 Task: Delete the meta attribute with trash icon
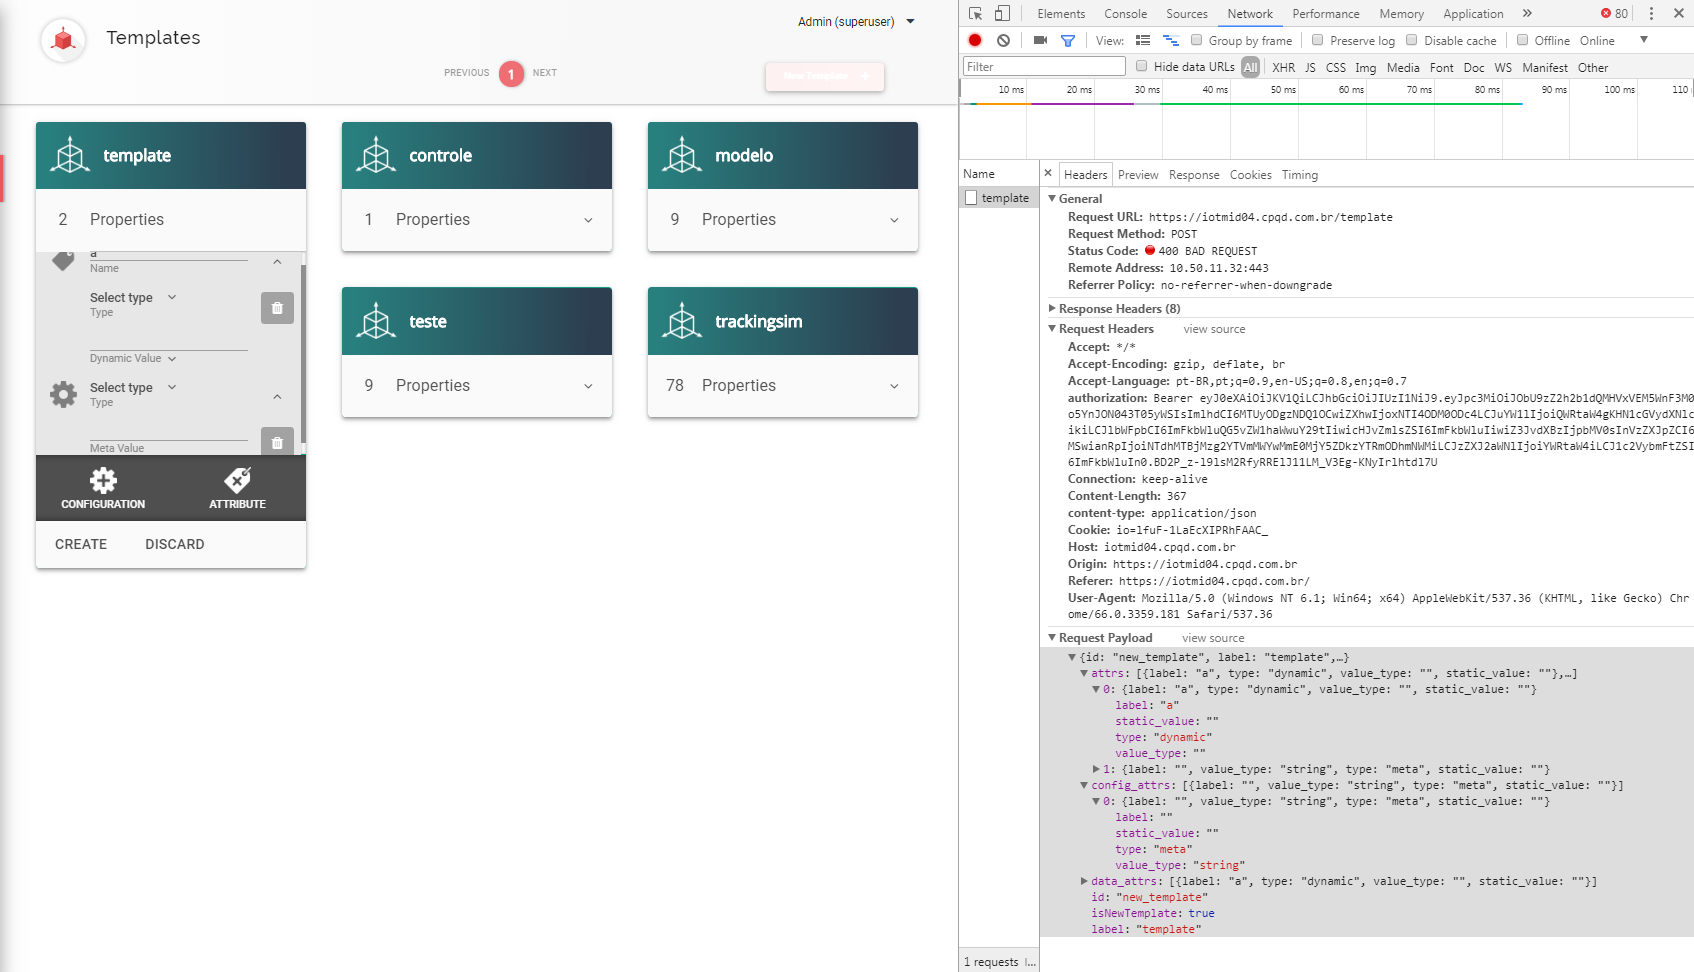[277, 441]
